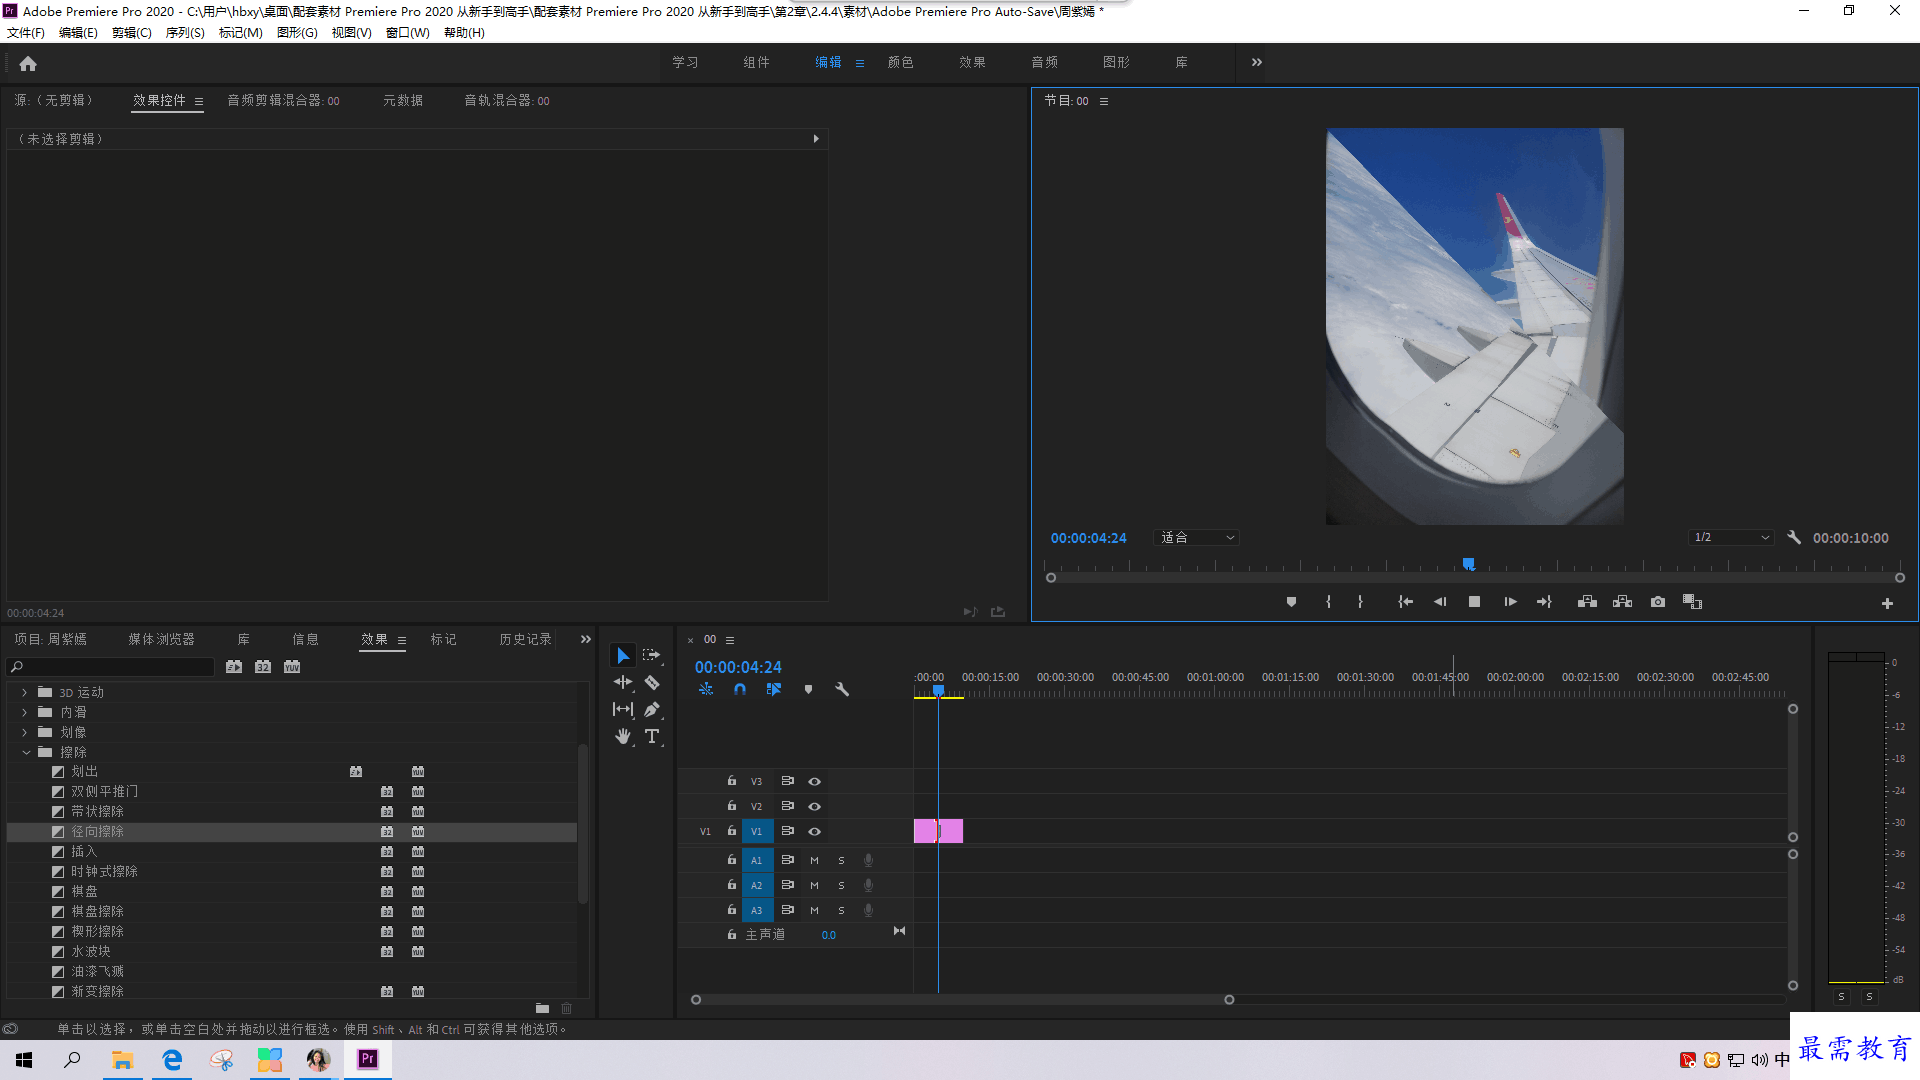Open the comparison view button
The image size is (1920, 1080).
point(1692,602)
